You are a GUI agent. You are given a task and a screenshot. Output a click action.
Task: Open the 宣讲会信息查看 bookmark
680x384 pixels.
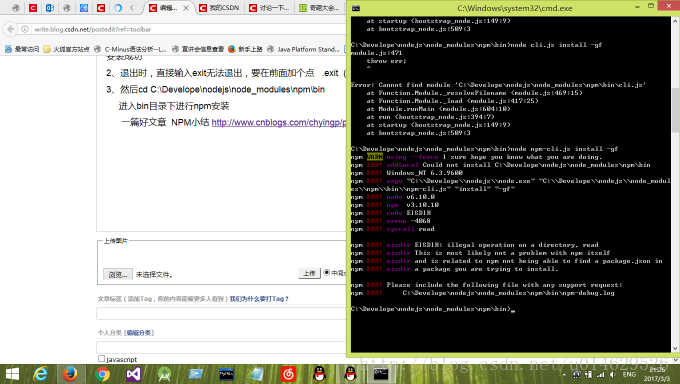click(x=198, y=49)
